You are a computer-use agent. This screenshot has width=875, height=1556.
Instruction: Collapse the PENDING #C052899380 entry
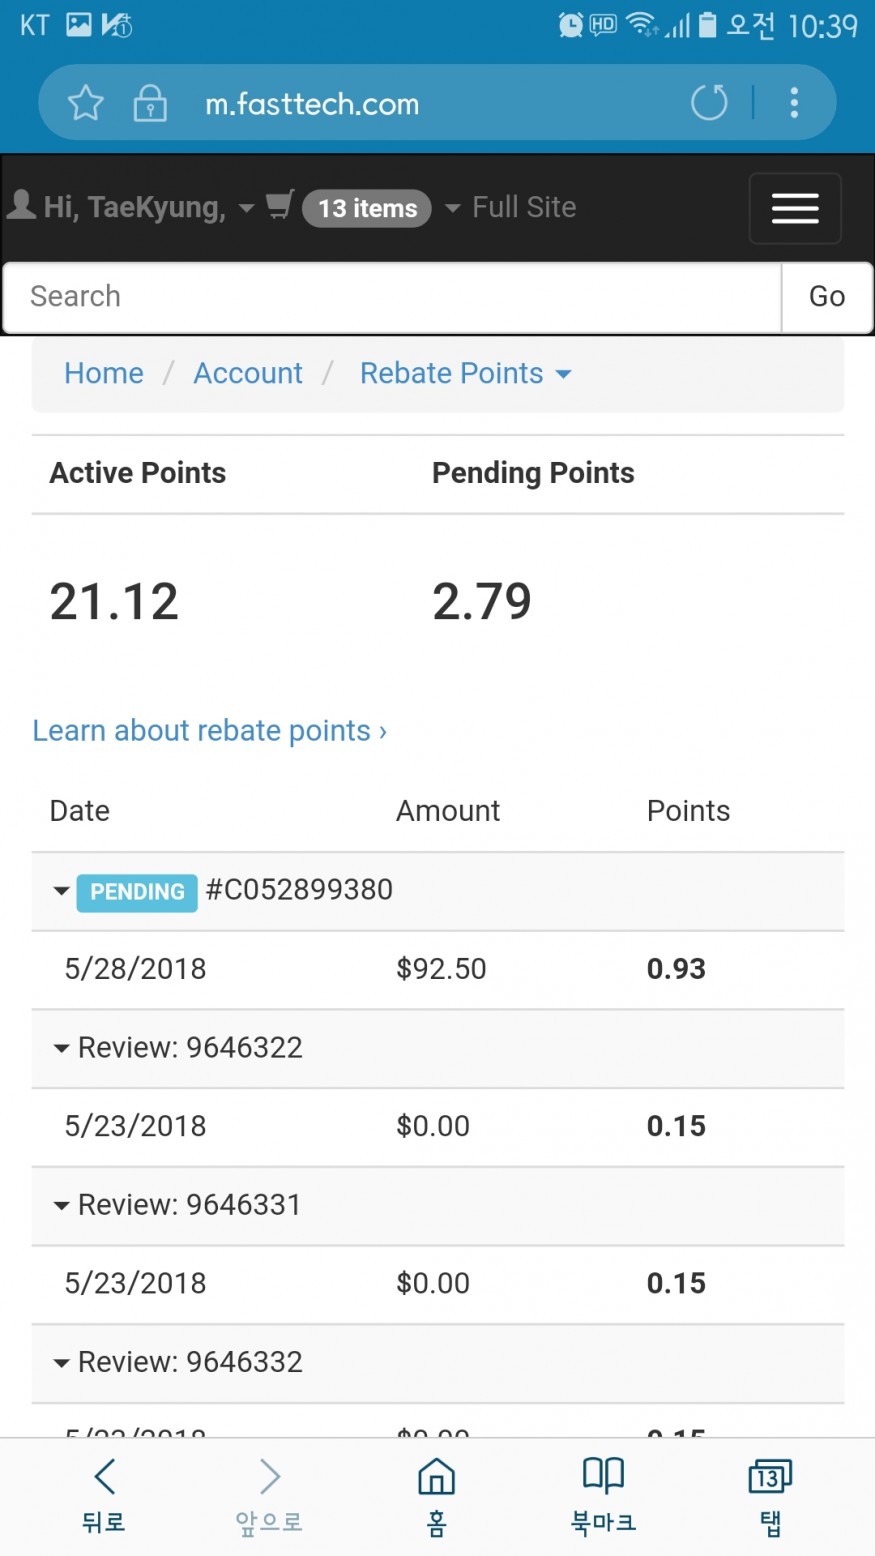click(61, 891)
